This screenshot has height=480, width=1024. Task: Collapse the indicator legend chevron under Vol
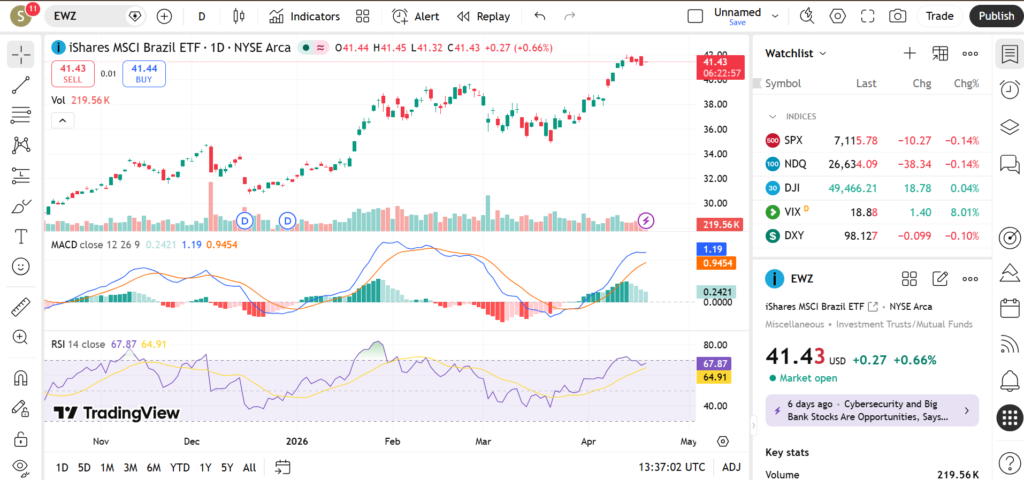tap(62, 121)
